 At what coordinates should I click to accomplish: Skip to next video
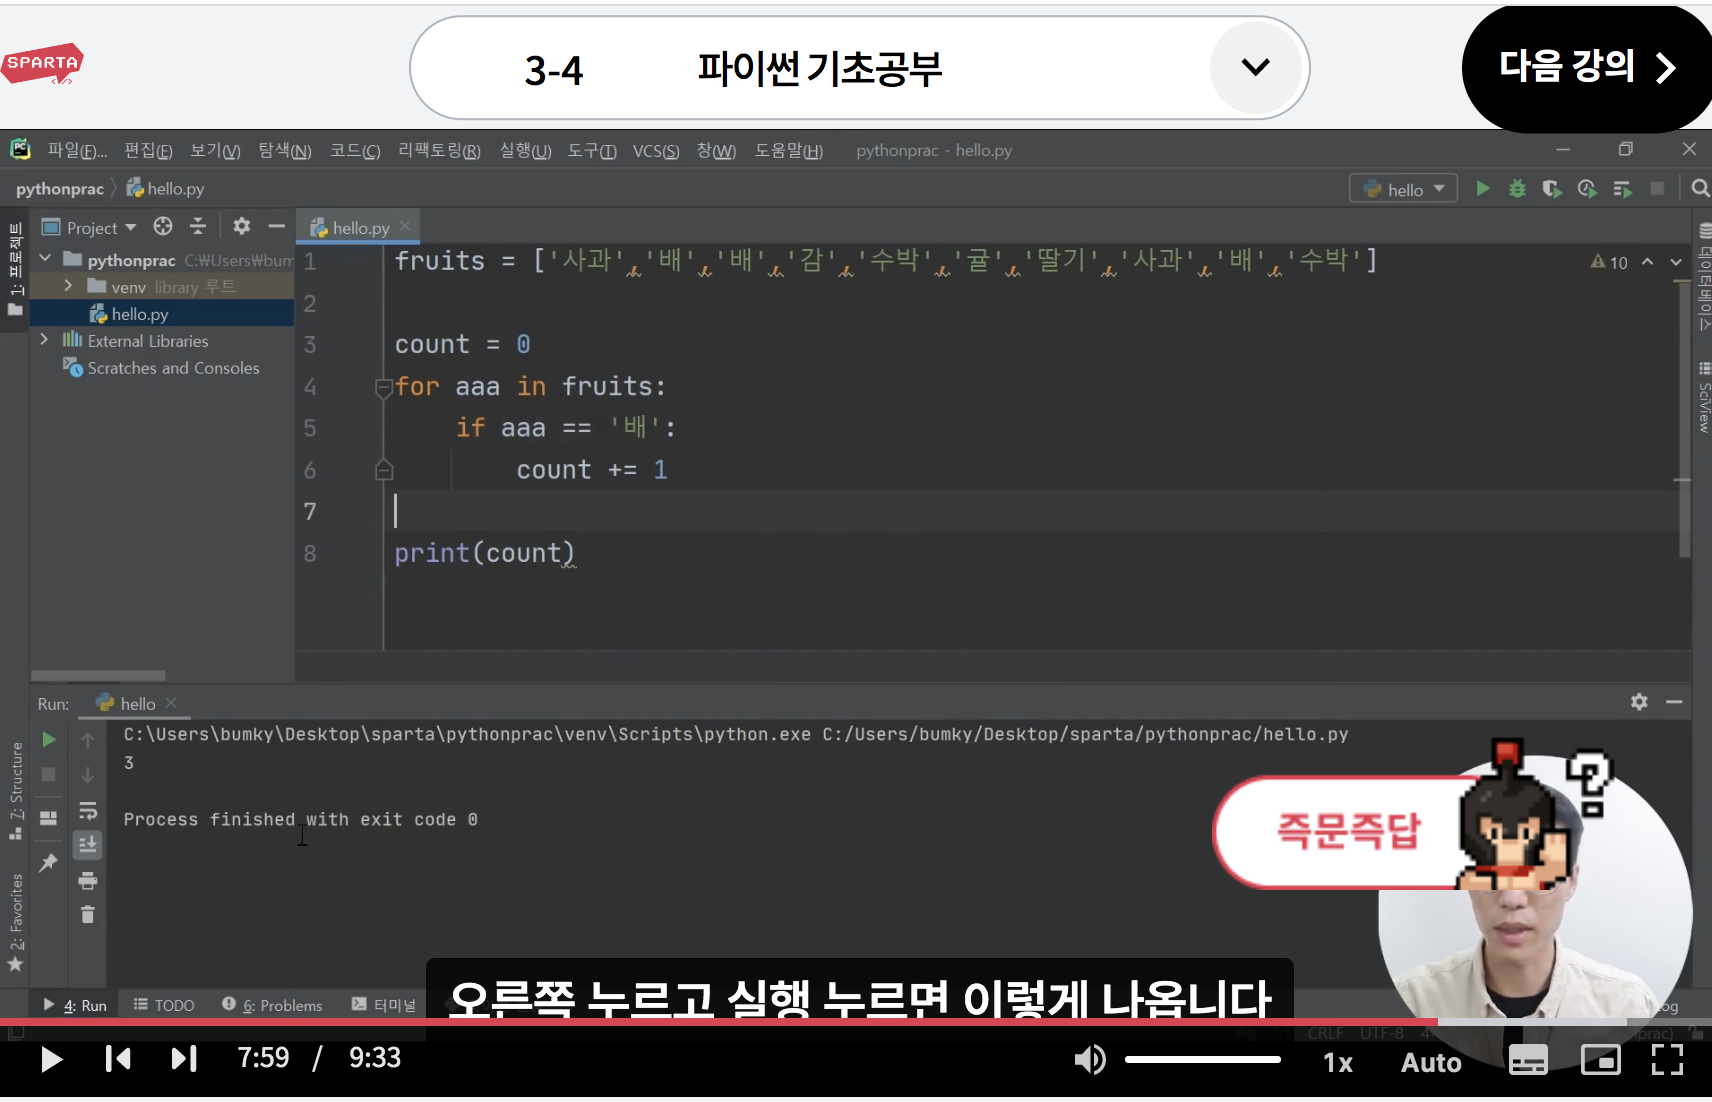(184, 1059)
